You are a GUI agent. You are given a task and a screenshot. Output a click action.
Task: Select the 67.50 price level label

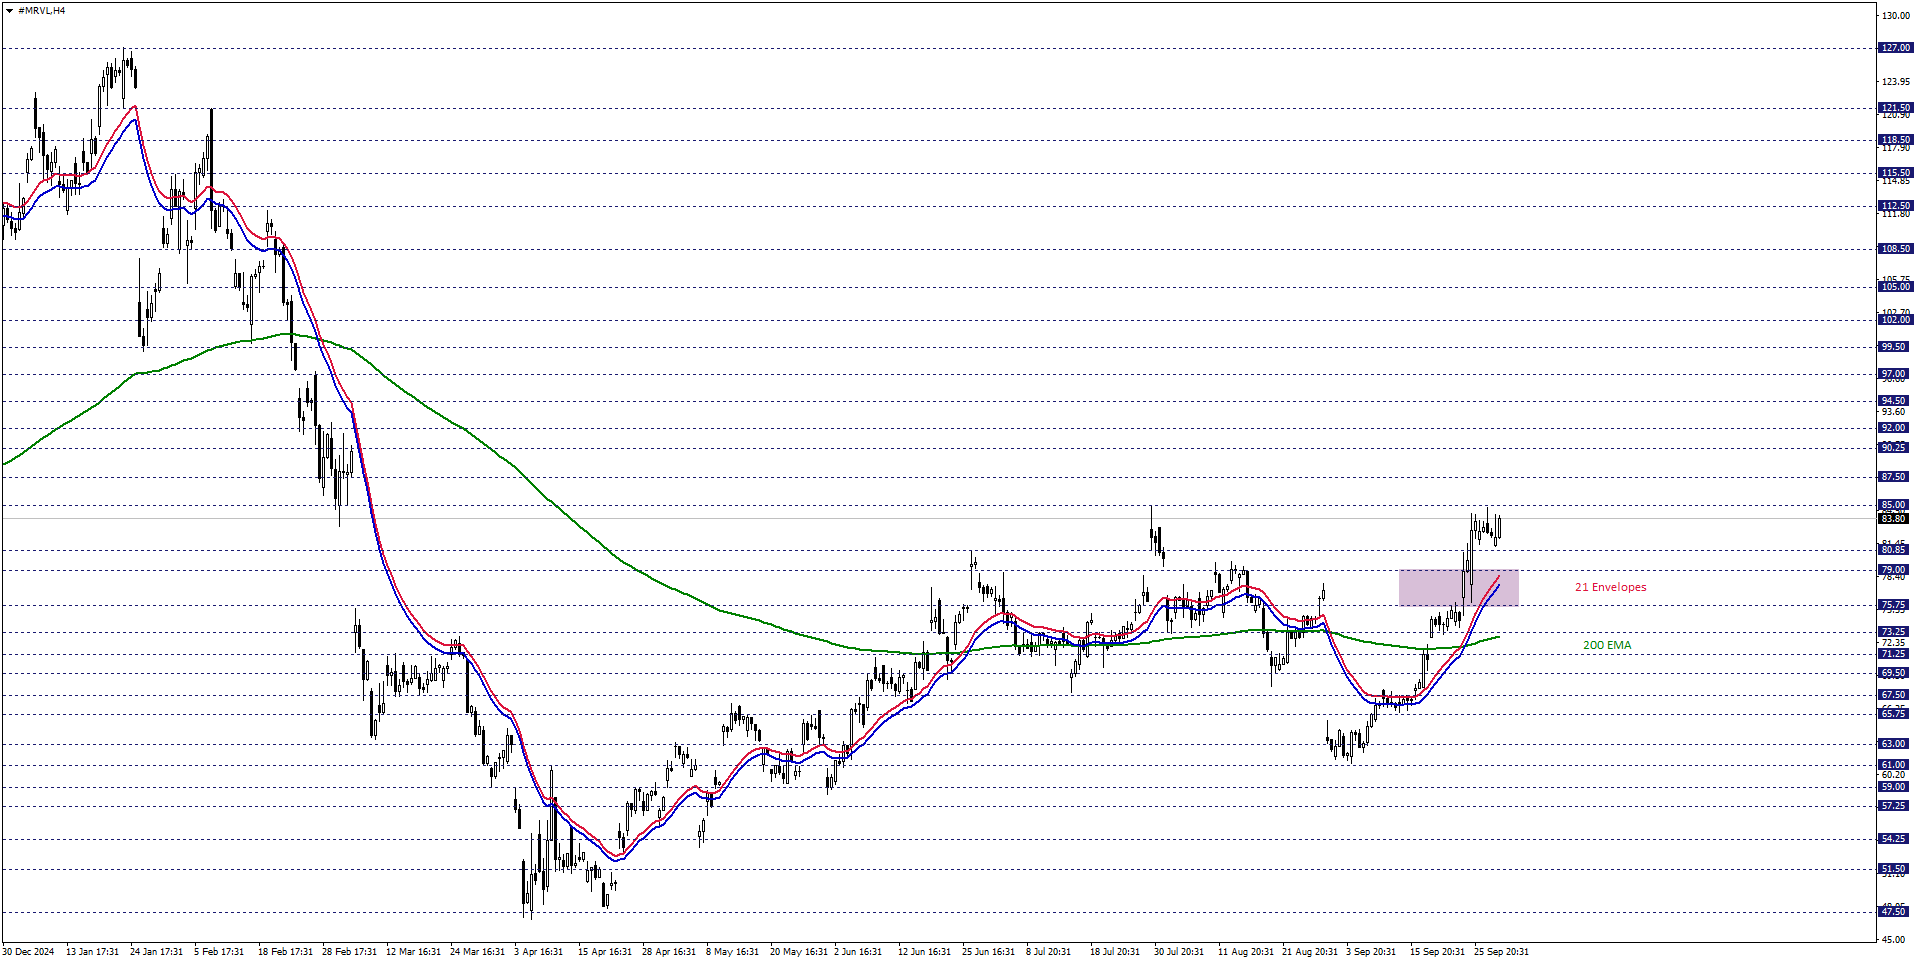coord(1896,695)
